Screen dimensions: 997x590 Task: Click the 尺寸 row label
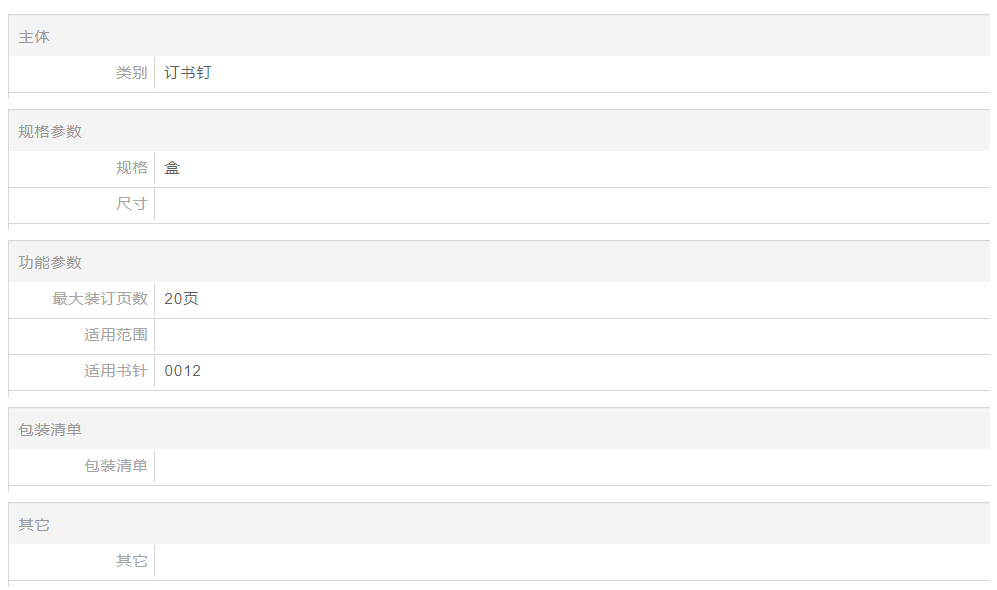coord(131,204)
